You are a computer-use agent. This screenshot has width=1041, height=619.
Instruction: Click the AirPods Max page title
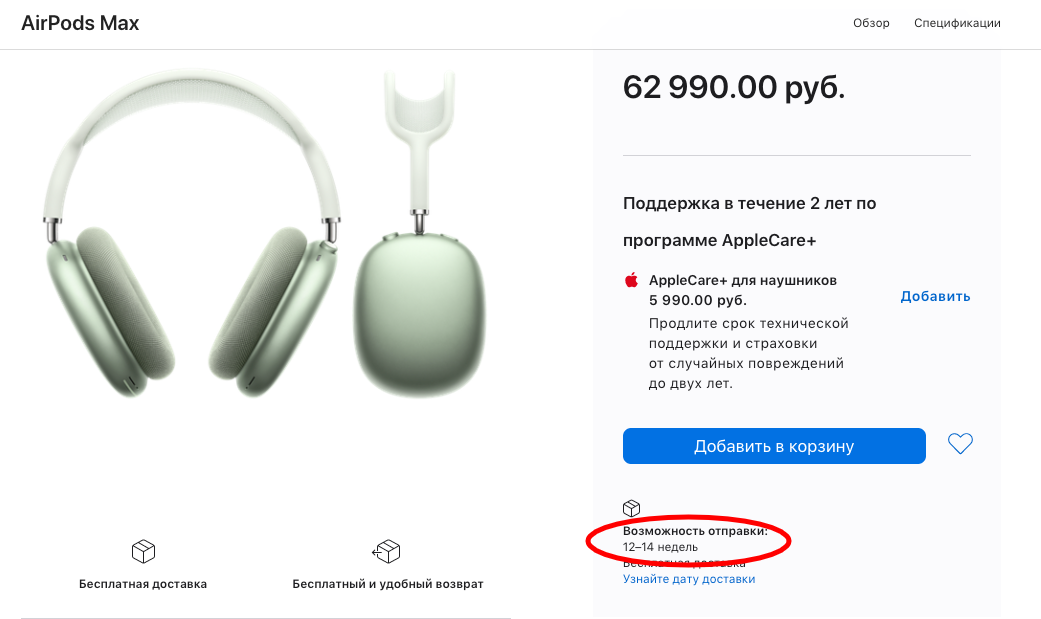tap(80, 23)
